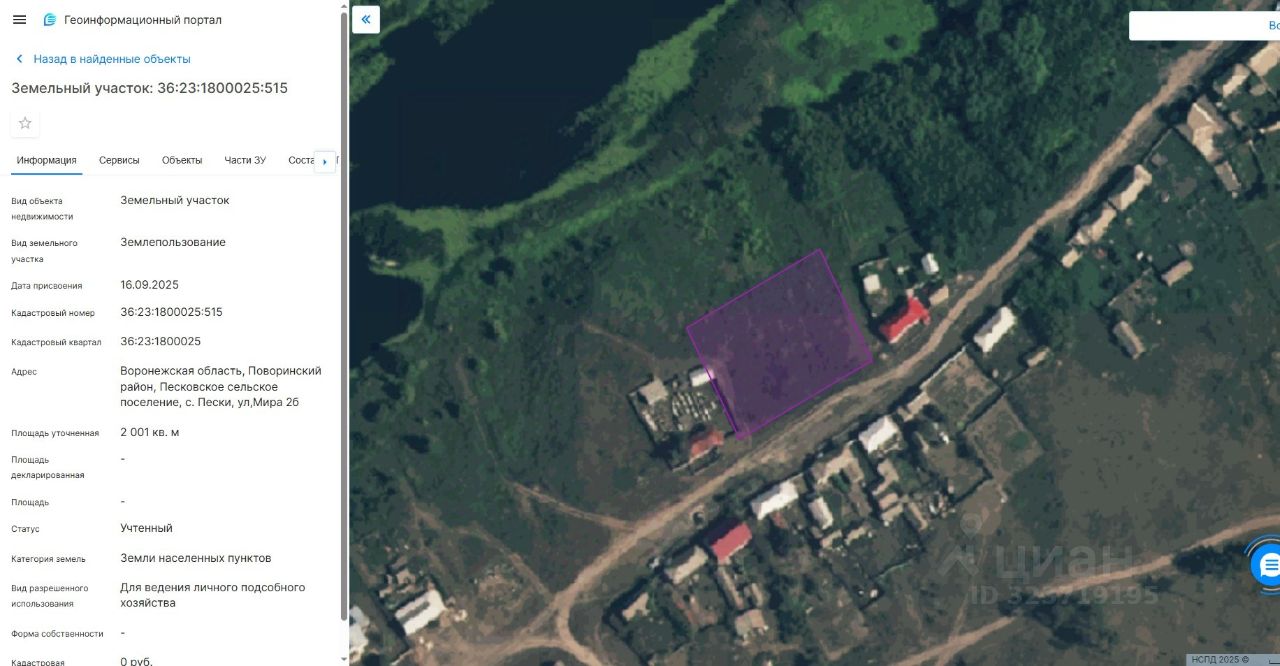Click the search field at top right
Image resolution: width=1280 pixels, height=666 pixels.
(1204, 26)
